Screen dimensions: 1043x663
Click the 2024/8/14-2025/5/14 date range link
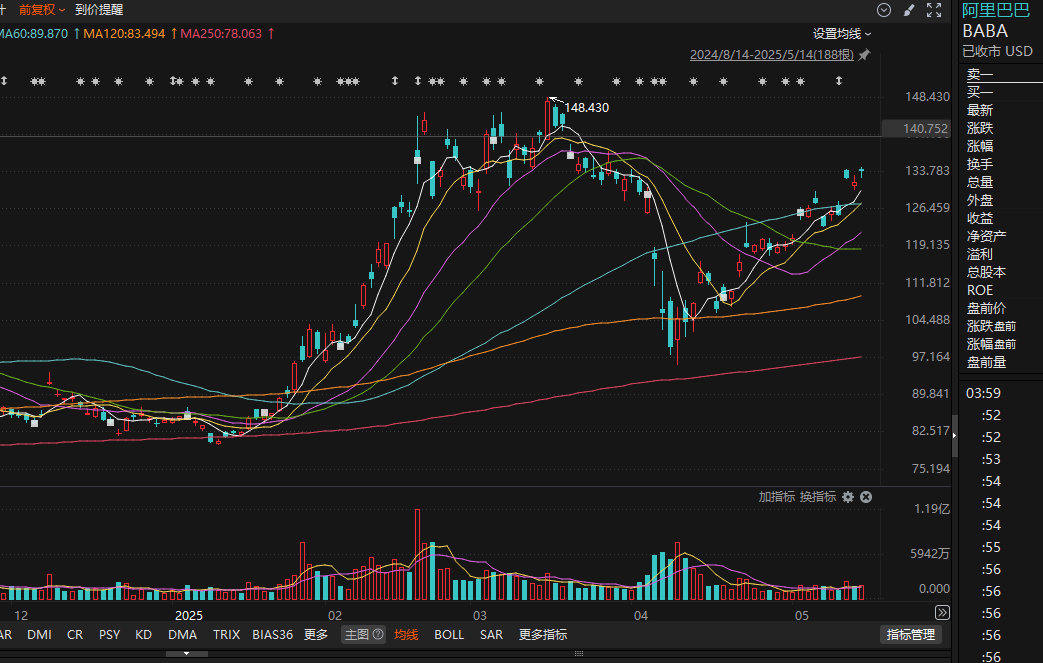click(x=771, y=55)
